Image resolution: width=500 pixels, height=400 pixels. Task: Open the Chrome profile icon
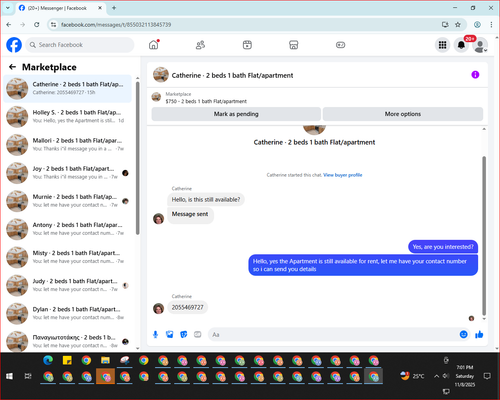tap(477, 25)
